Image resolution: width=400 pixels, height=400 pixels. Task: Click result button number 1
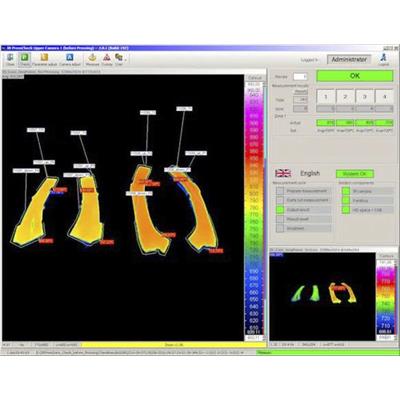pos(326,97)
